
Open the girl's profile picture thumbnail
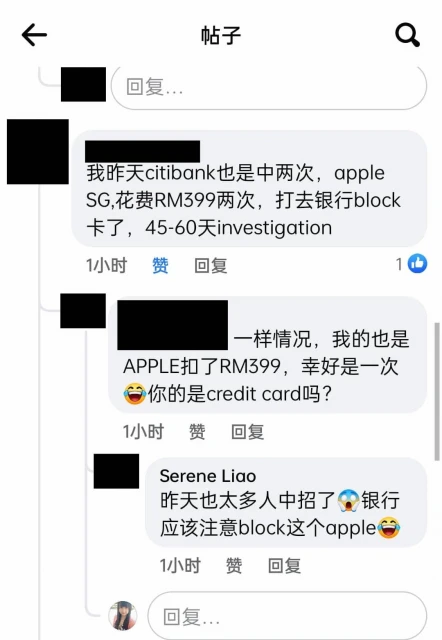pos(123,616)
